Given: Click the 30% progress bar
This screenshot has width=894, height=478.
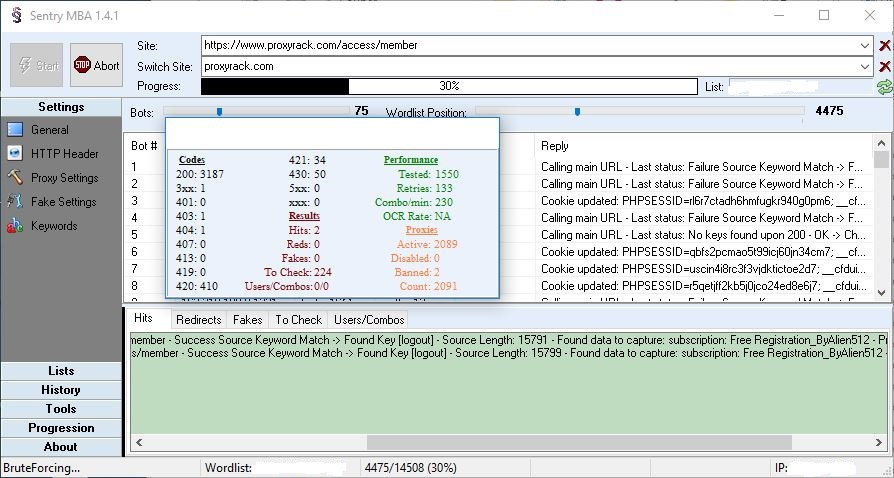Looking at the screenshot, I should pyautogui.click(x=449, y=86).
